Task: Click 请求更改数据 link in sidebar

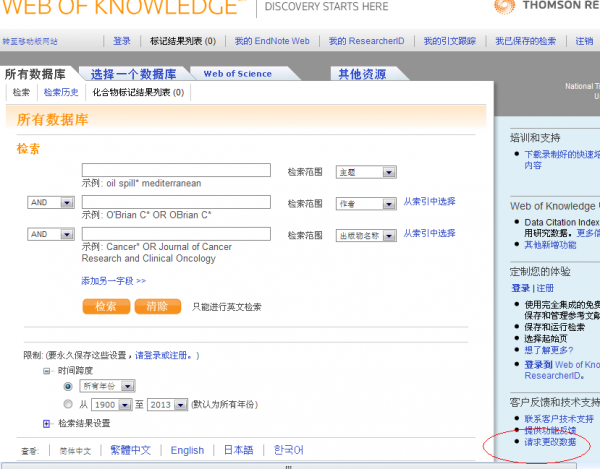Action: pyautogui.click(x=550, y=442)
